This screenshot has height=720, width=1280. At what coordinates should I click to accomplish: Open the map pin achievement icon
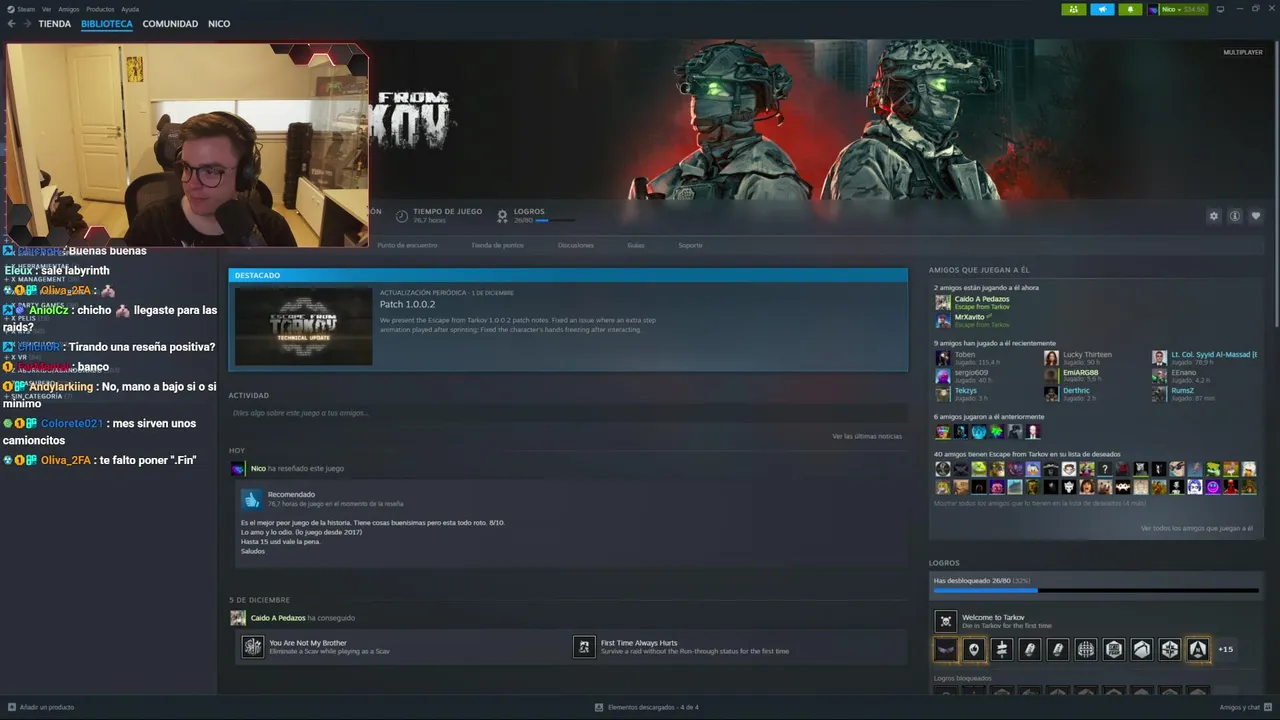[x=974, y=649]
